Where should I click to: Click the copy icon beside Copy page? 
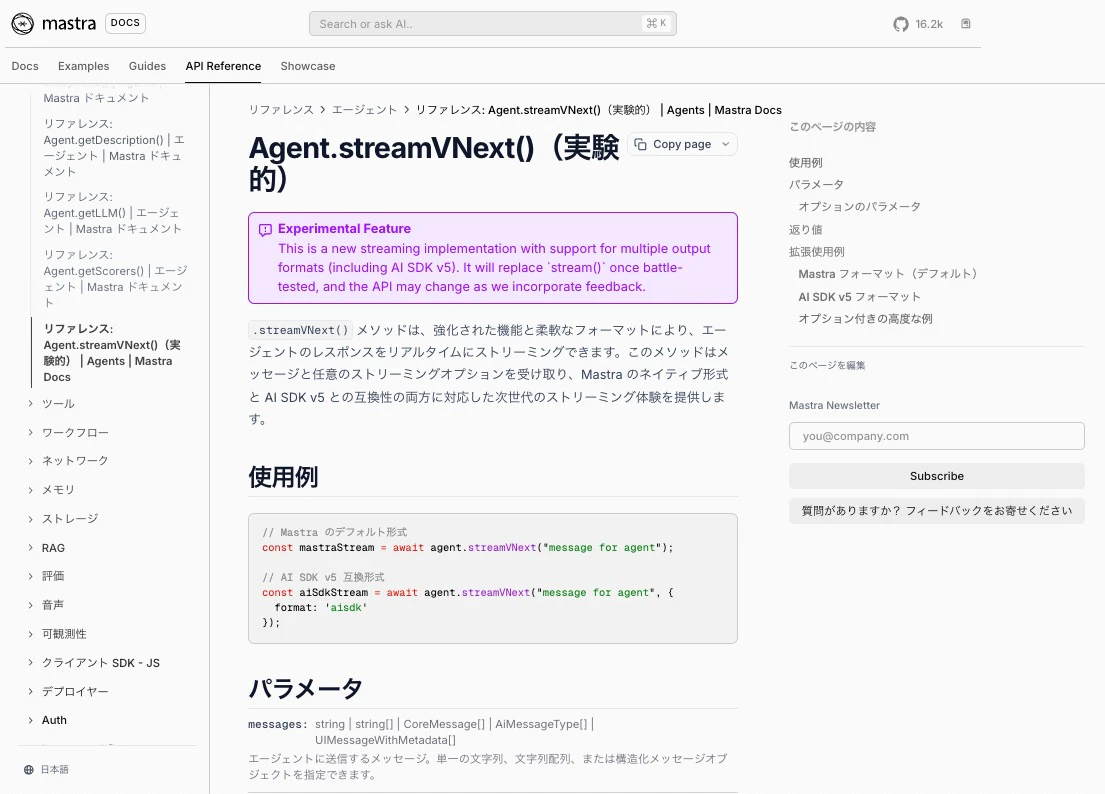(640, 144)
